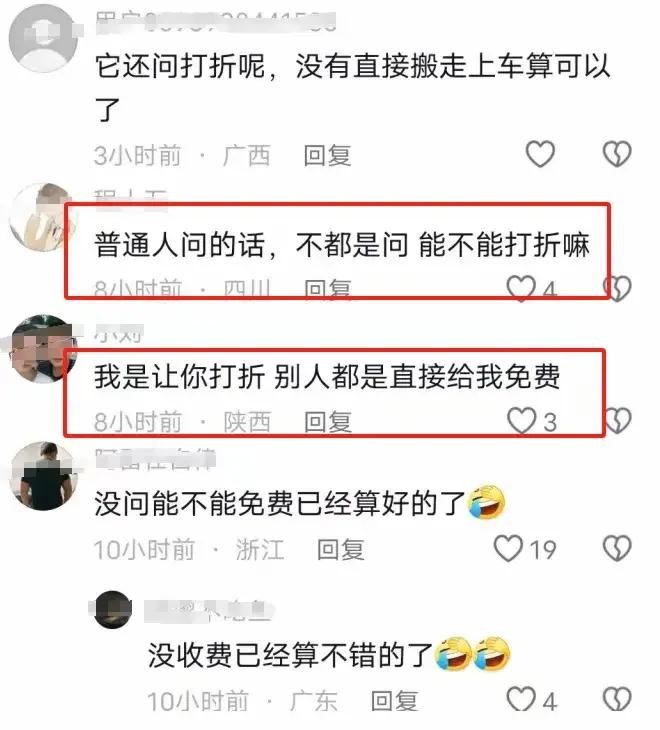Open the dark avatar of the Guangdong replier
The width and height of the screenshot is (660, 730).
pos(112,609)
